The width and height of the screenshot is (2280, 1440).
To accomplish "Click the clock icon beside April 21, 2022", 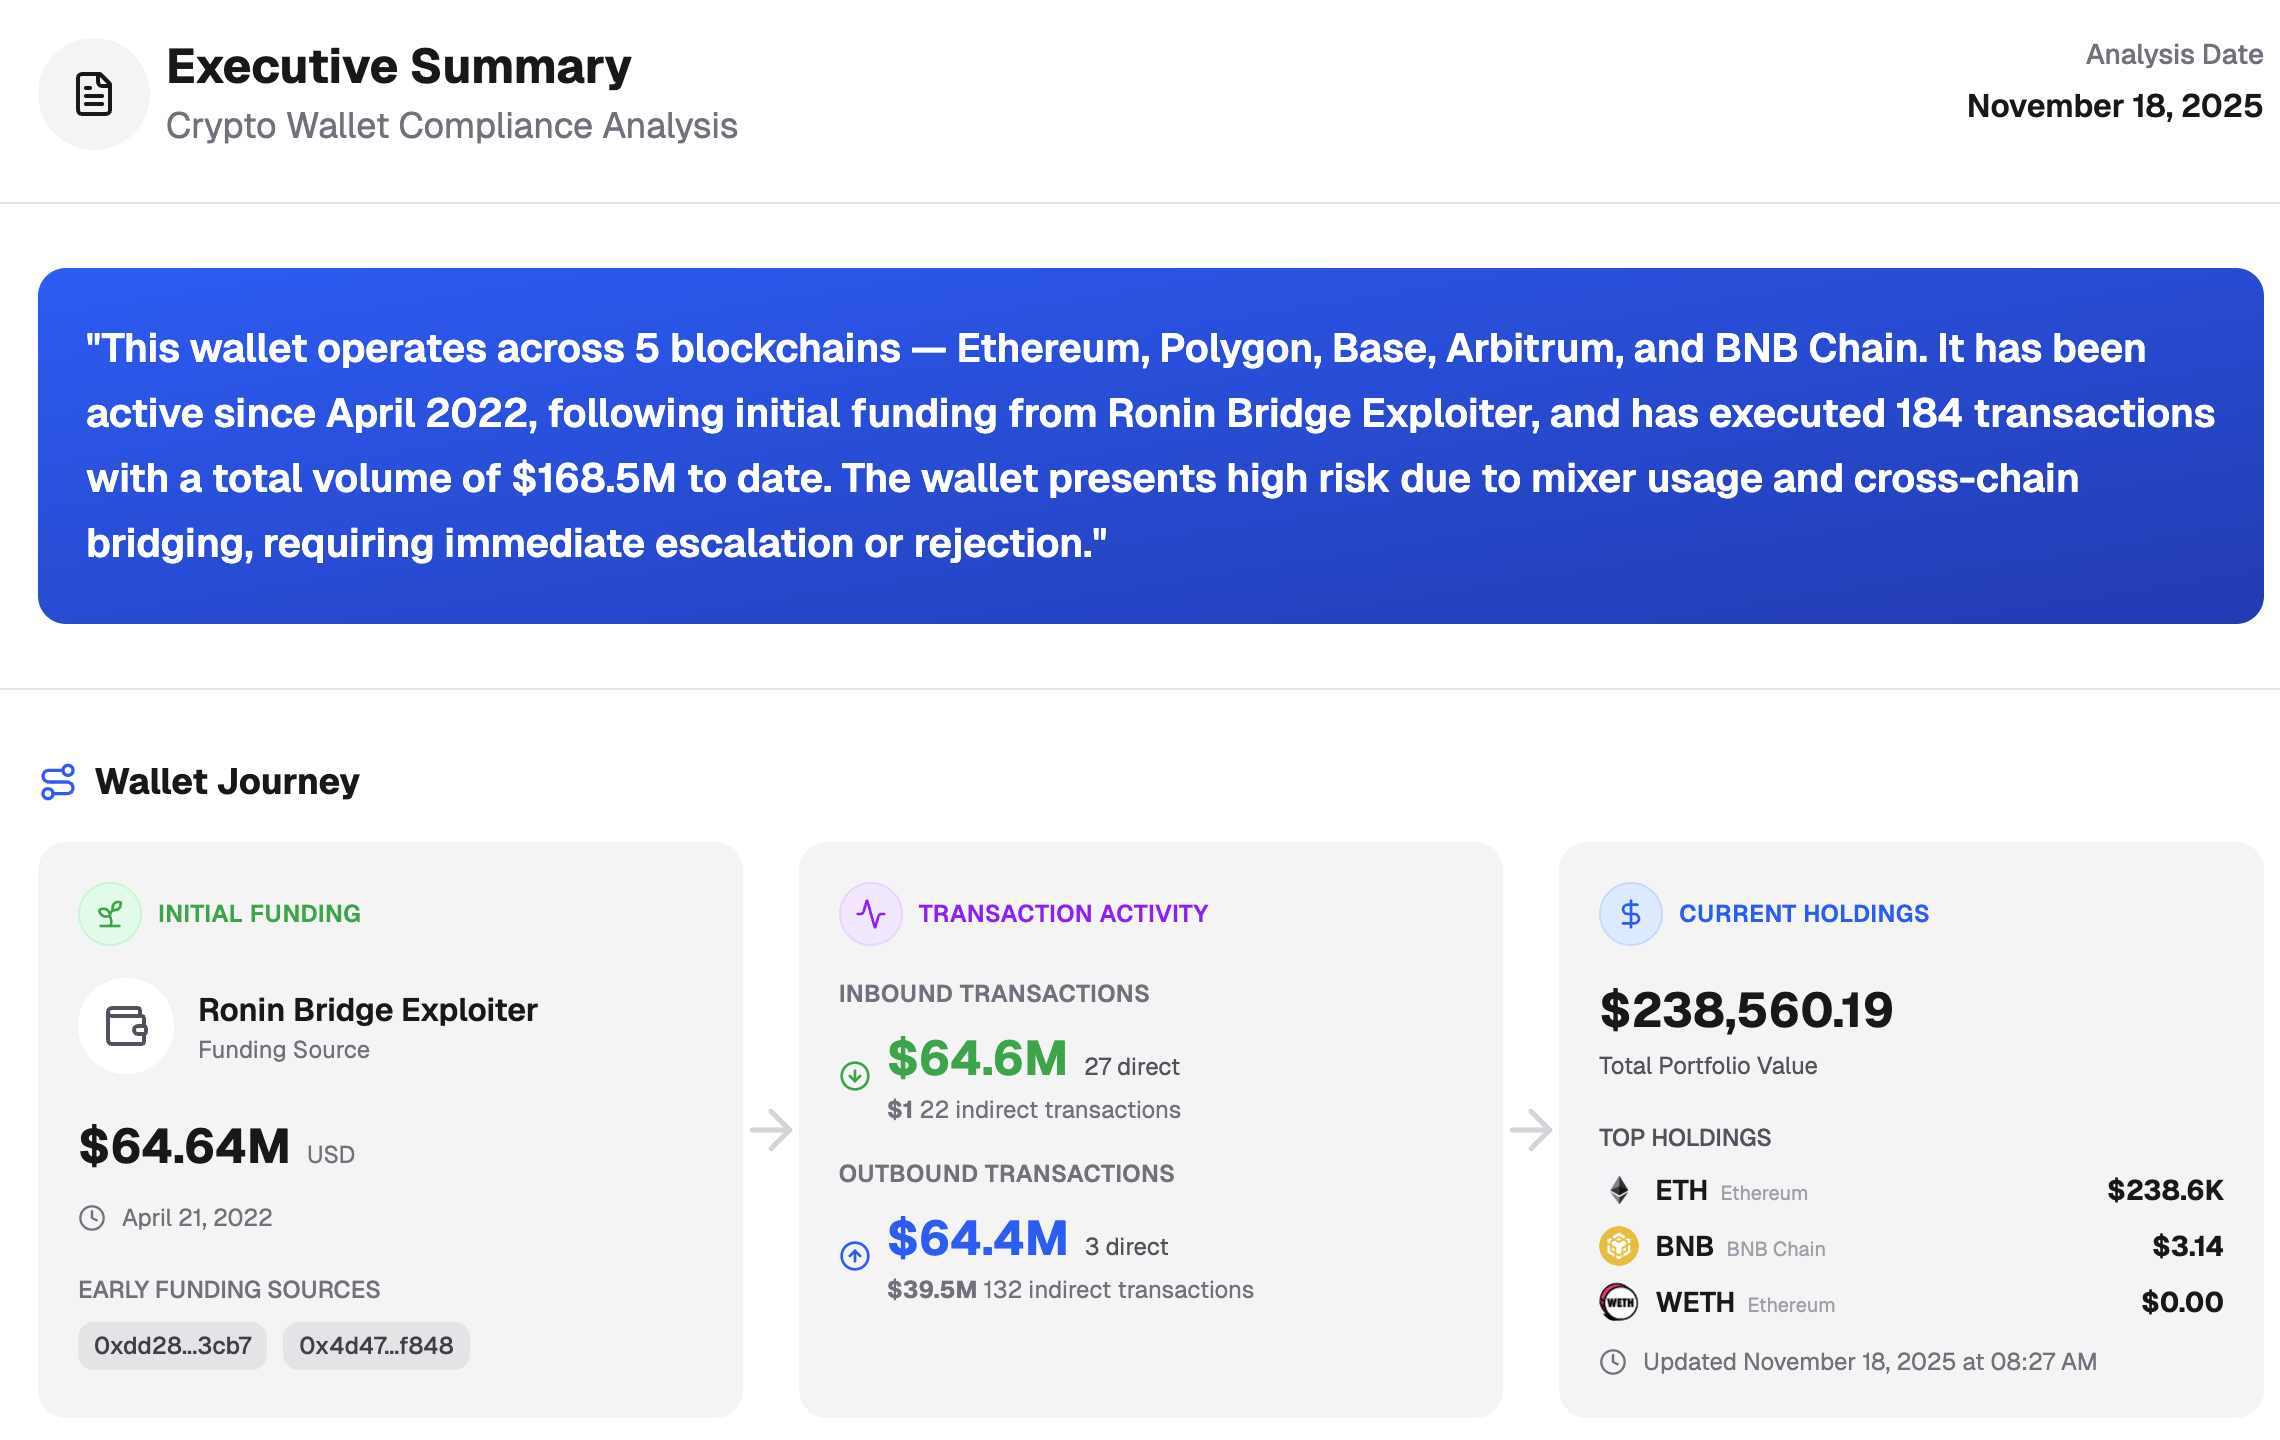I will (x=92, y=1218).
